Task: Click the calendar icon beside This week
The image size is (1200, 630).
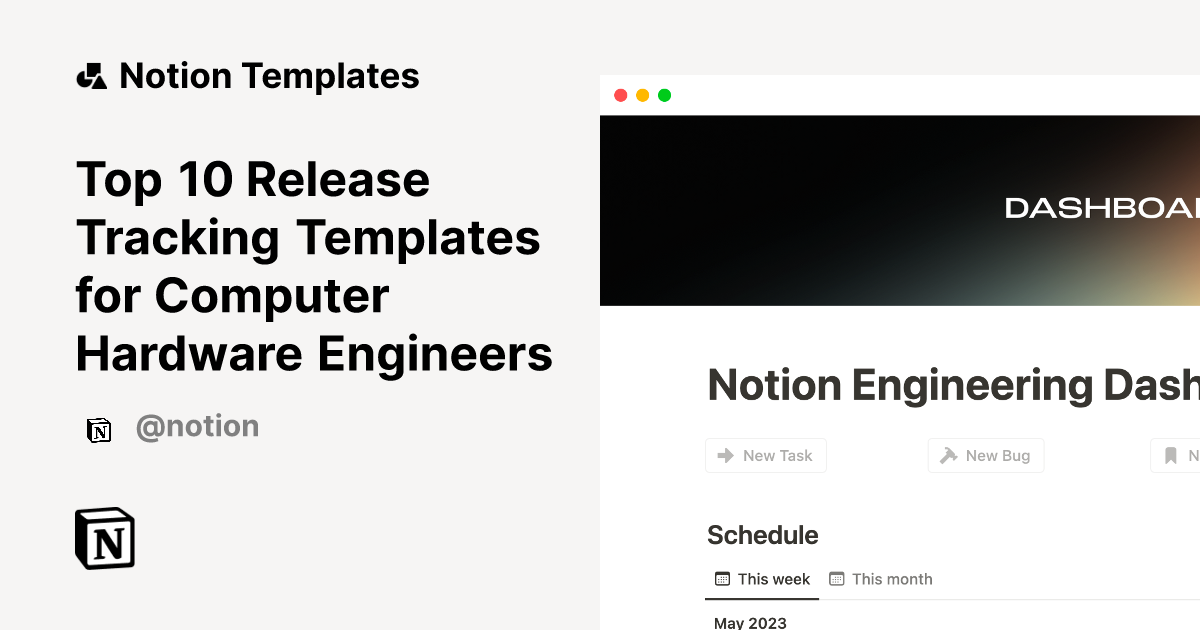Action: coord(721,578)
